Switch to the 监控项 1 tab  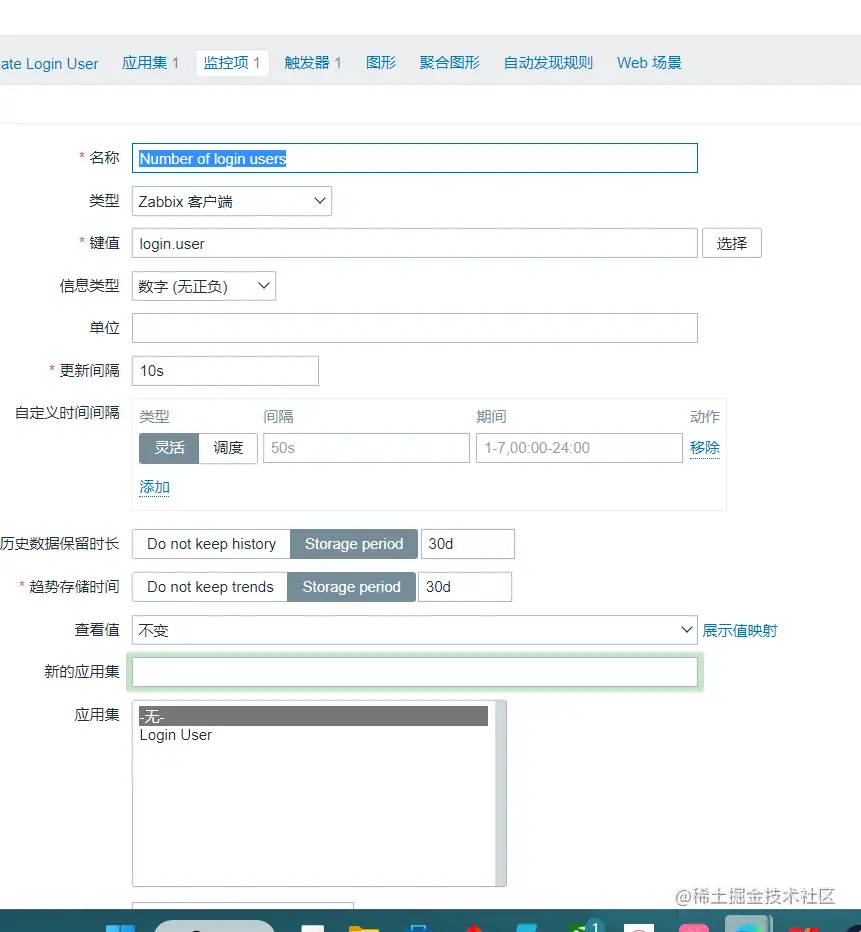tap(232, 62)
